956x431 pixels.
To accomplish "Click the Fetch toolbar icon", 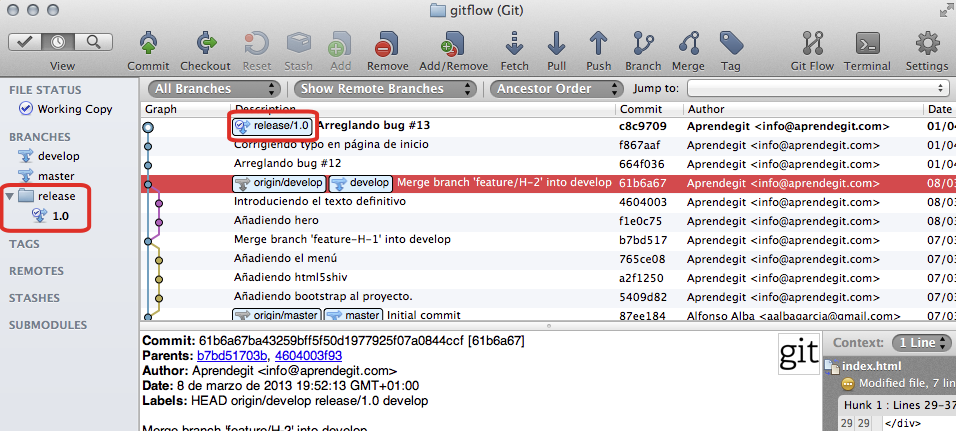I will (x=515, y=45).
